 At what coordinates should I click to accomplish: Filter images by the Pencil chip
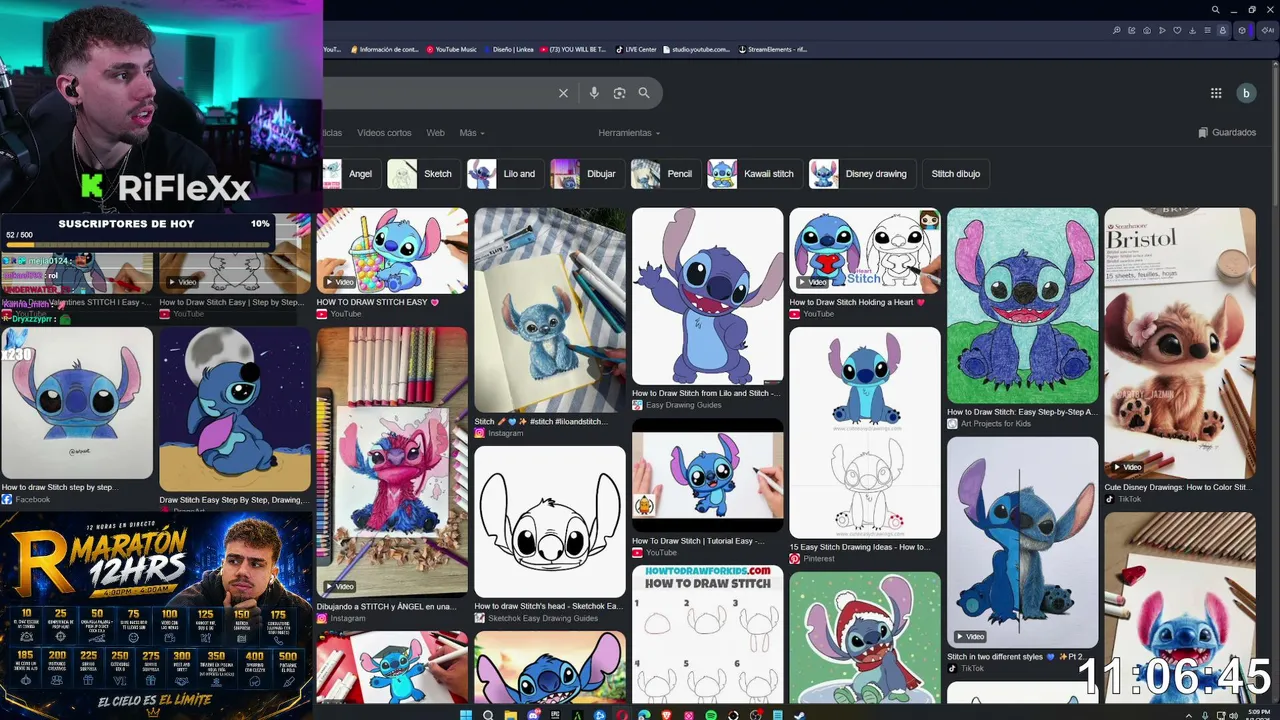pyautogui.click(x=664, y=174)
